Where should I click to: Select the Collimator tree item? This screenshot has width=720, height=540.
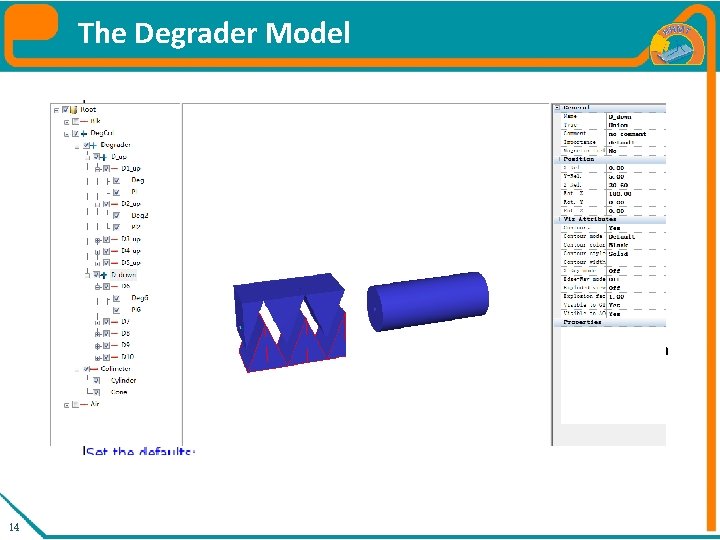pos(116,369)
